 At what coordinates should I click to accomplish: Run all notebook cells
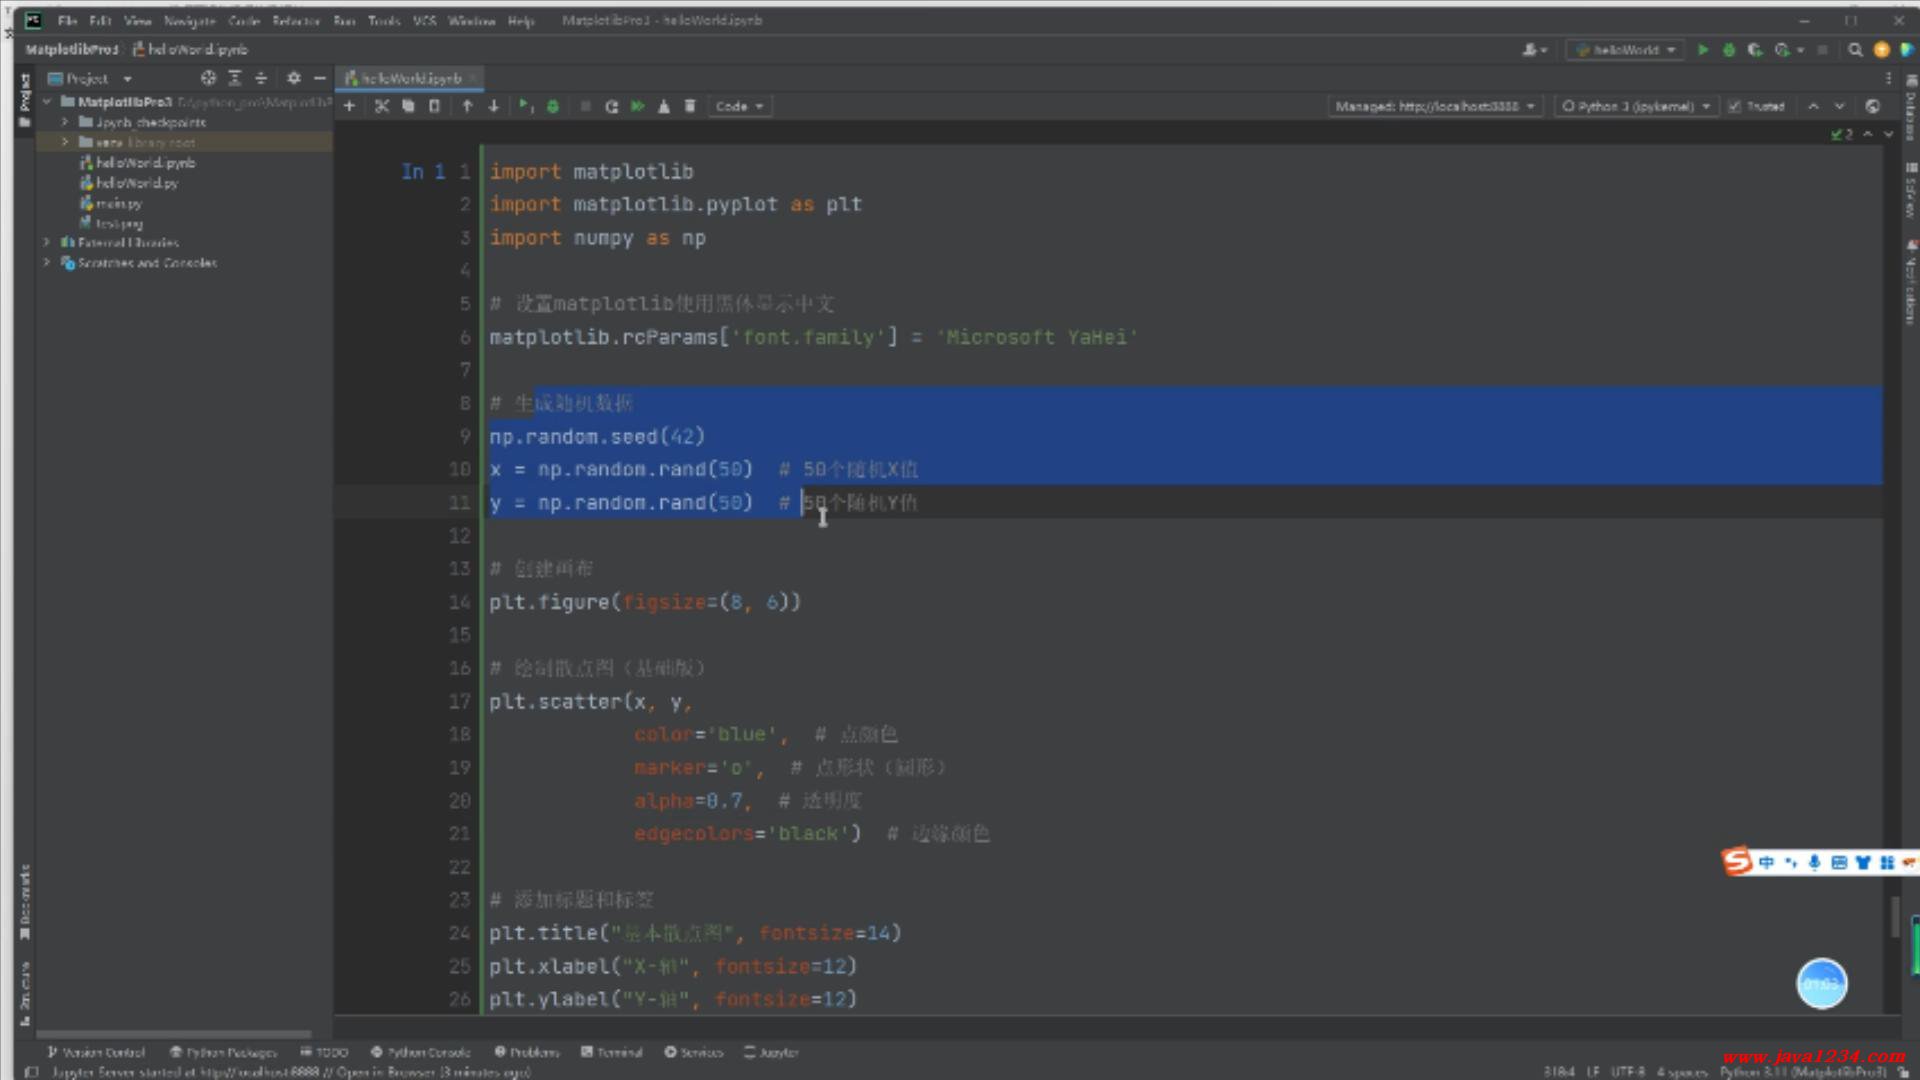[637, 106]
